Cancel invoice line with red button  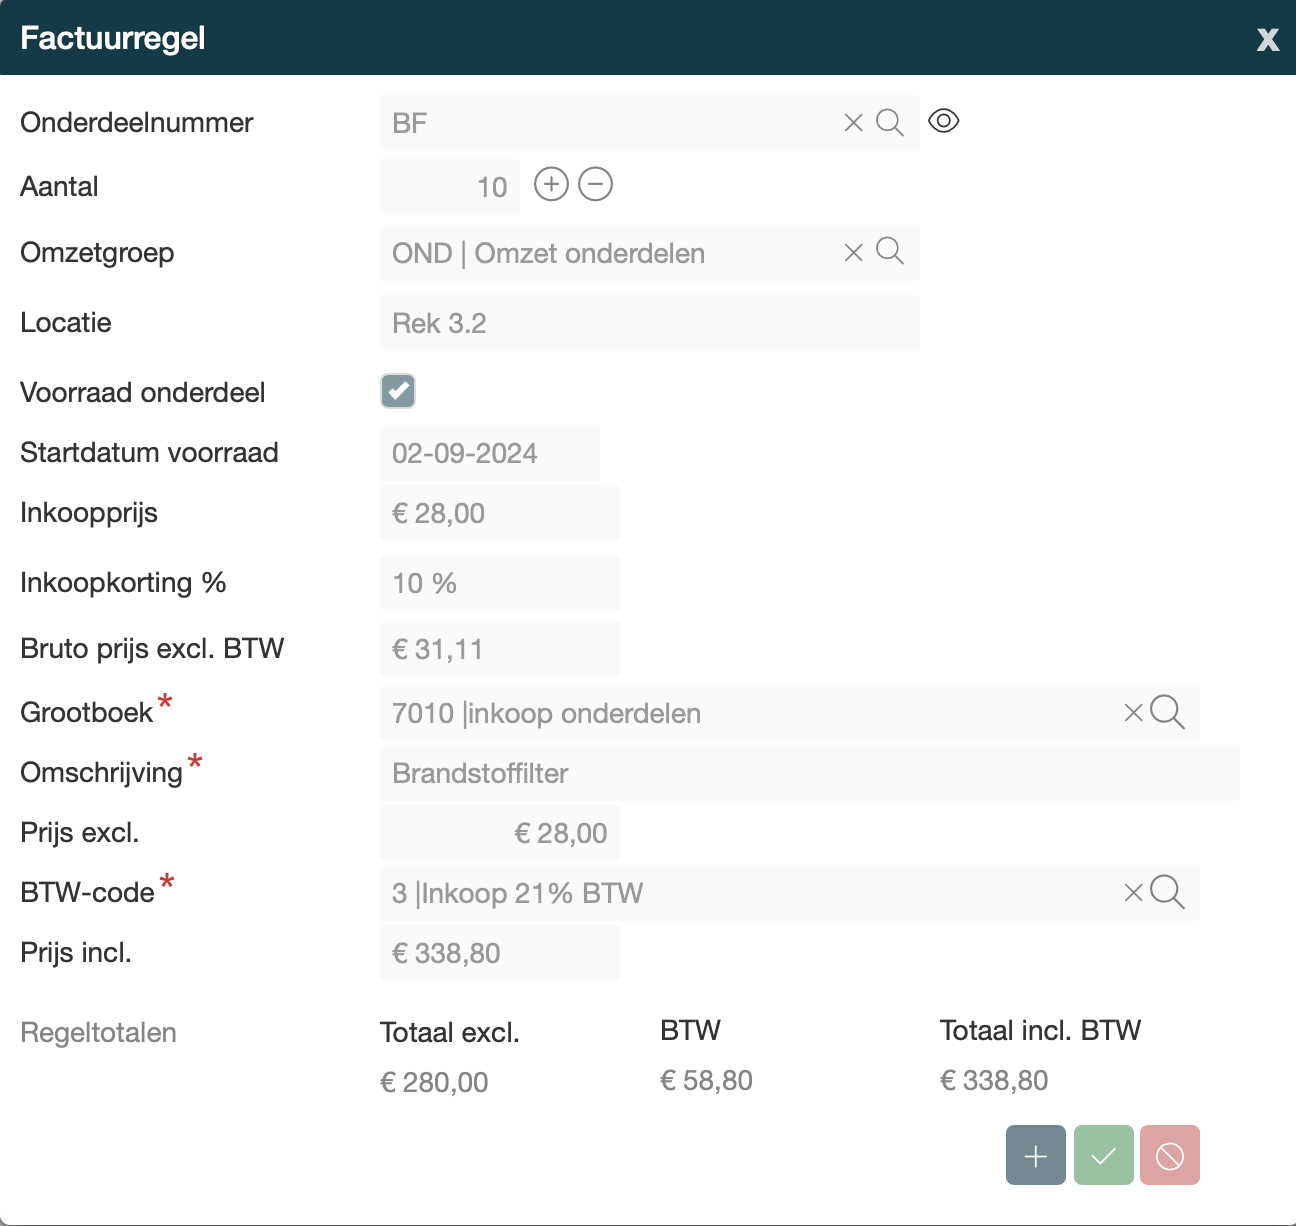pyautogui.click(x=1170, y=1155)
